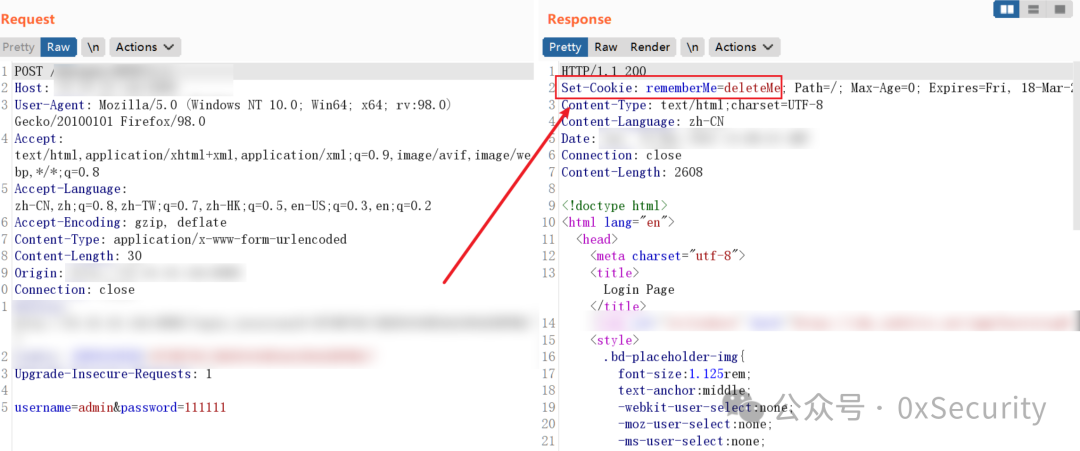The image size is (1080, 451).
Task: Switch Request view to Raw tab
Action: click(x=59, y=47)
